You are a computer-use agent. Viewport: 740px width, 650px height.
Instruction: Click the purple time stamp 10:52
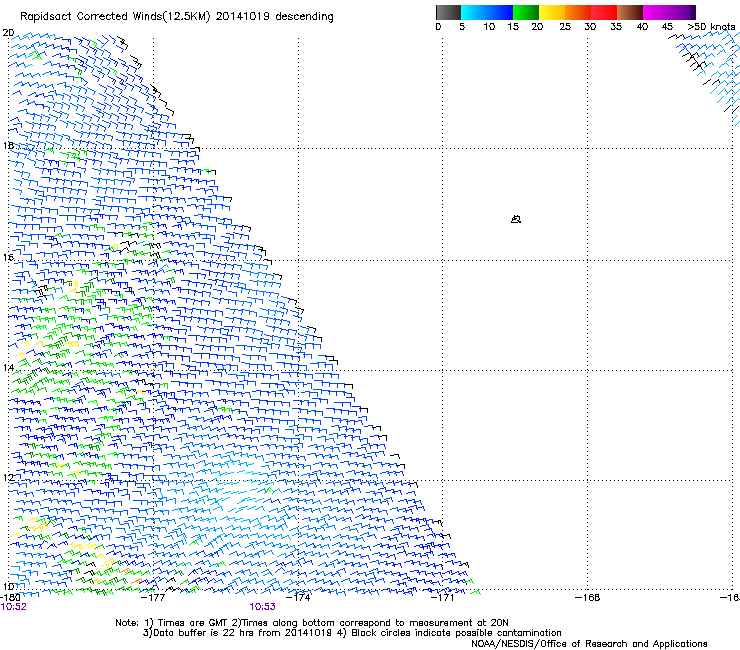point(13,607)
